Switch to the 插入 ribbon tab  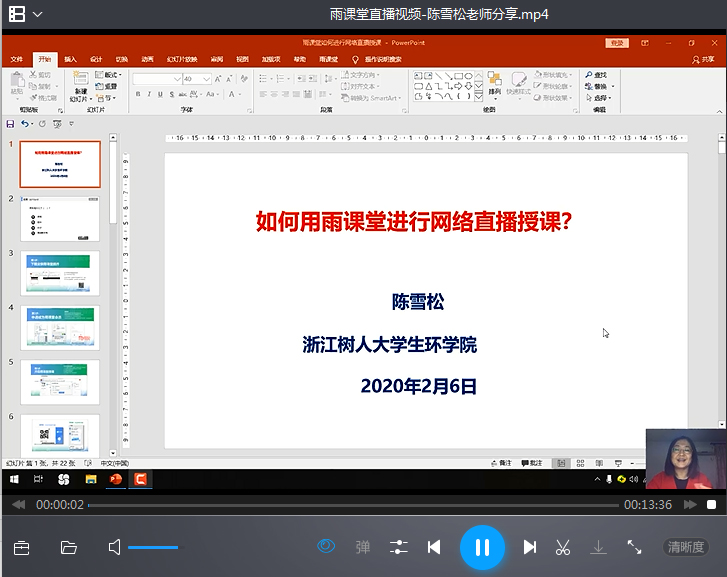(x=70, y=59)
